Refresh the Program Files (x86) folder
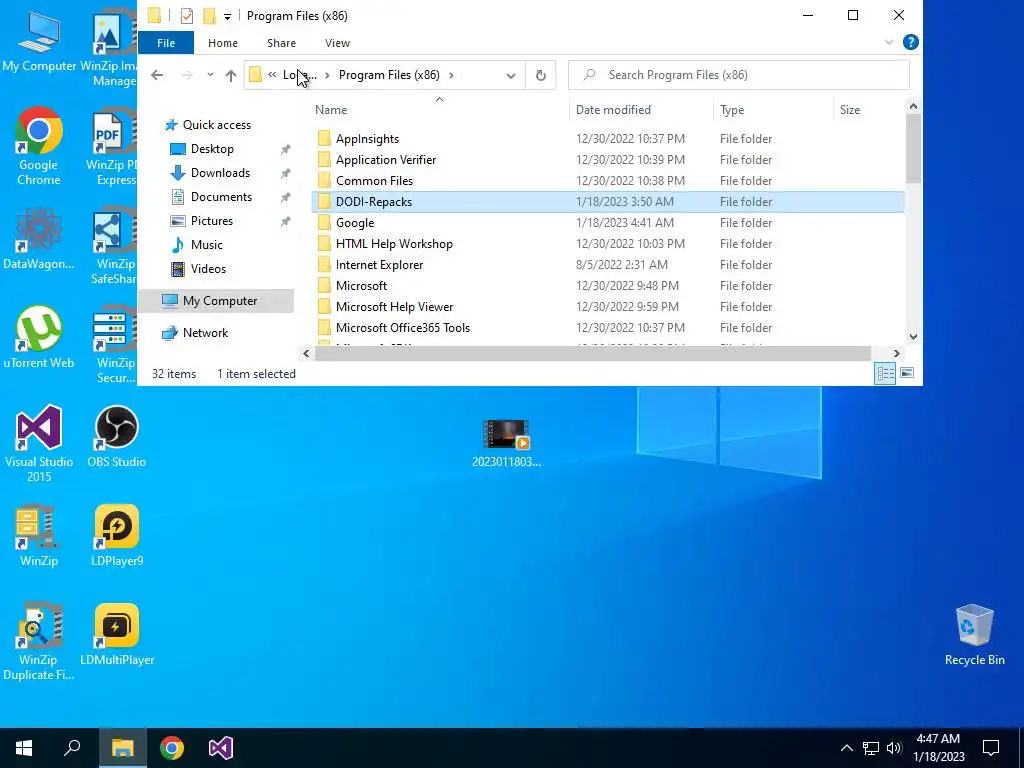Screen dimensions: 1024x768 (541, 75)
